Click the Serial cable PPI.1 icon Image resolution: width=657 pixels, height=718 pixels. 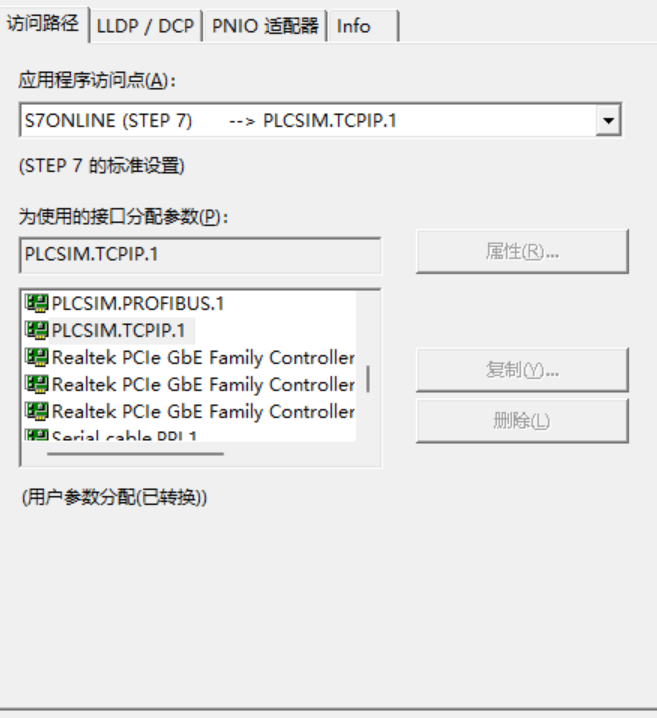(x=37, y=435)
